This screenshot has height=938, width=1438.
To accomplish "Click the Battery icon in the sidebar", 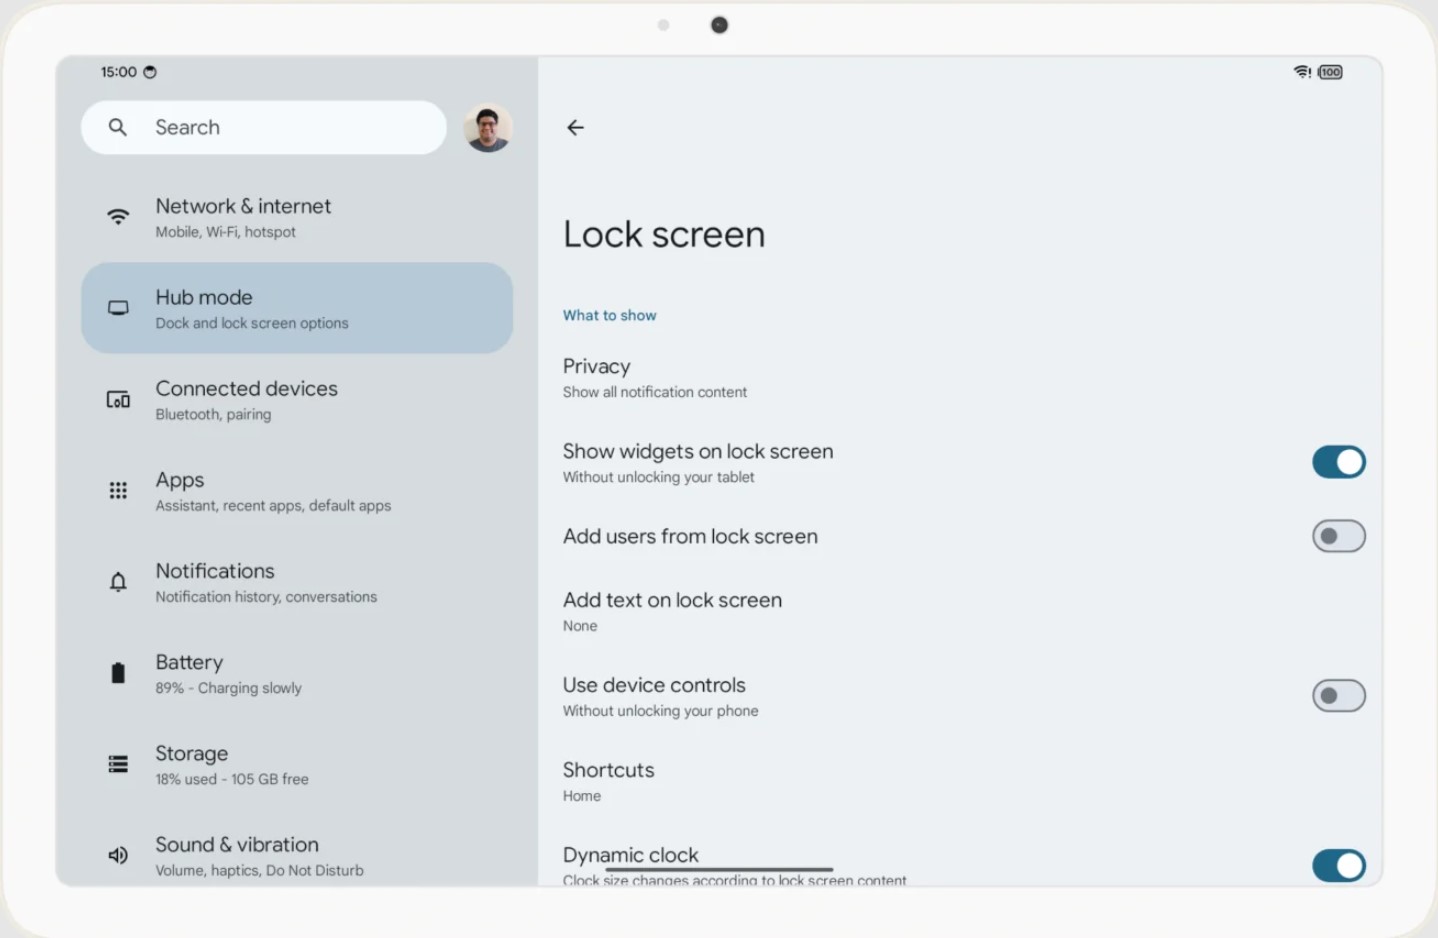I will tap(118, 673).
